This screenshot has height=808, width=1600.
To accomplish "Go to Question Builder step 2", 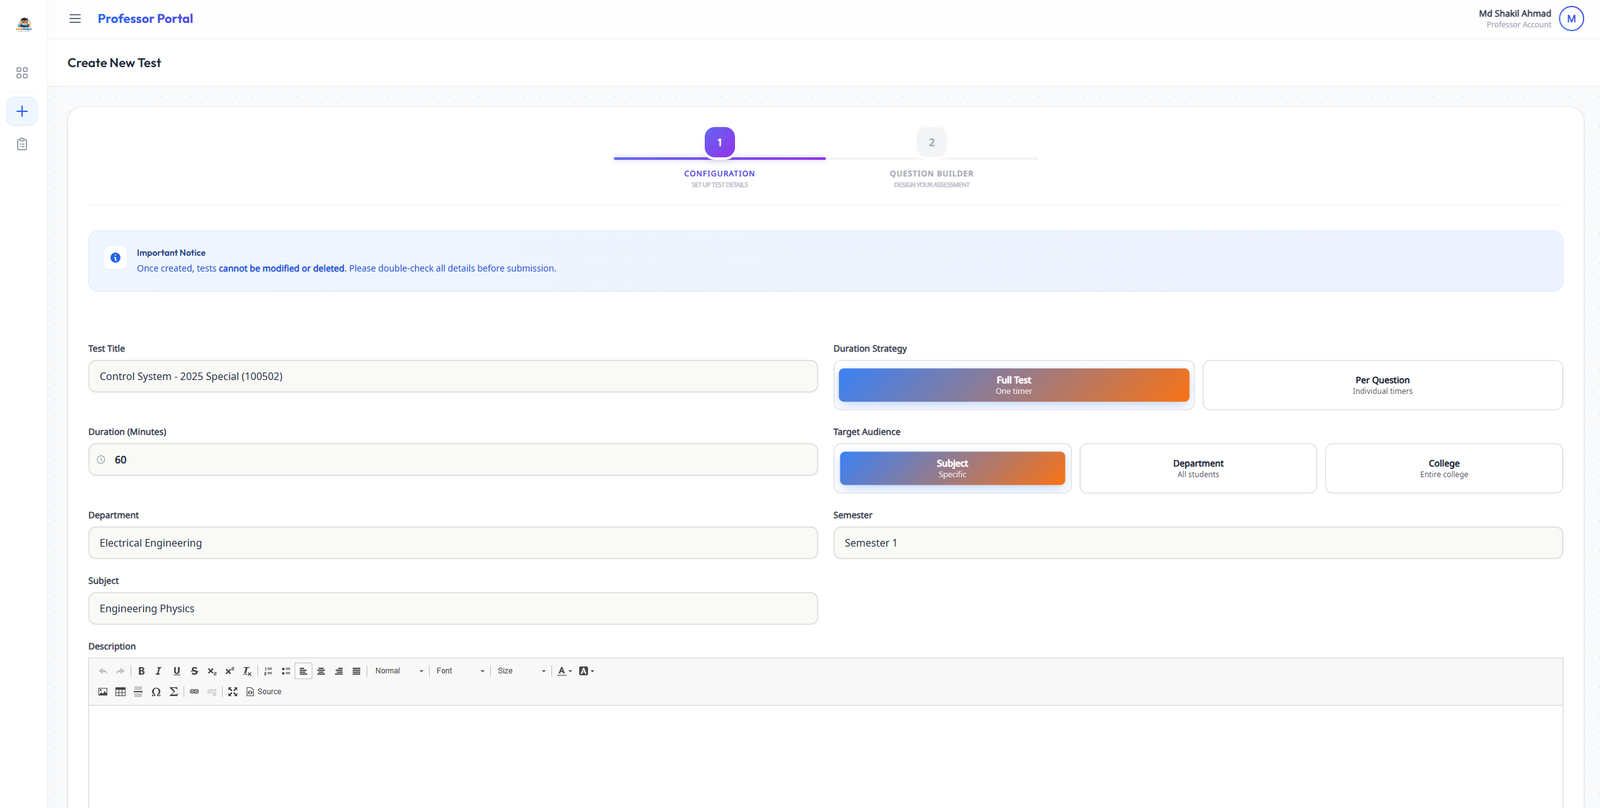I will coord(931,143).
